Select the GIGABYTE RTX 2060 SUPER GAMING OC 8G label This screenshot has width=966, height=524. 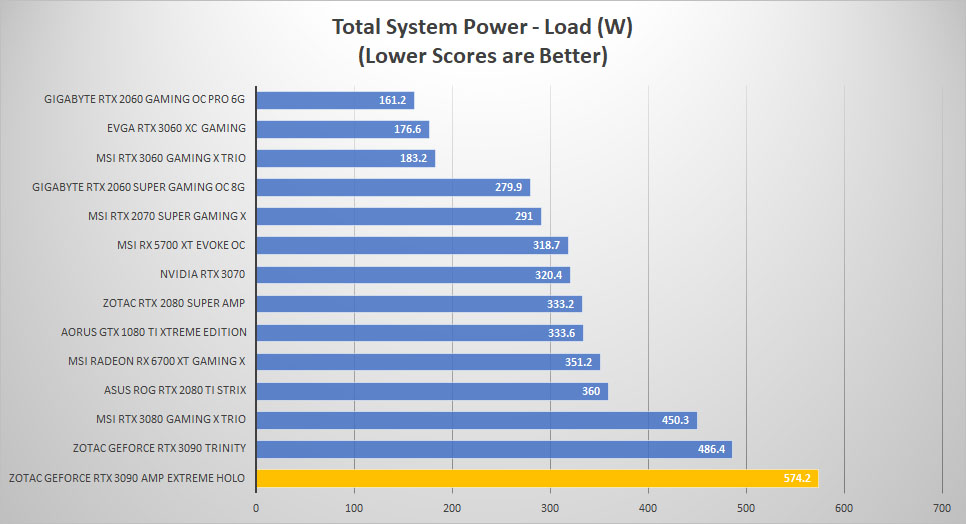(138, 187)
